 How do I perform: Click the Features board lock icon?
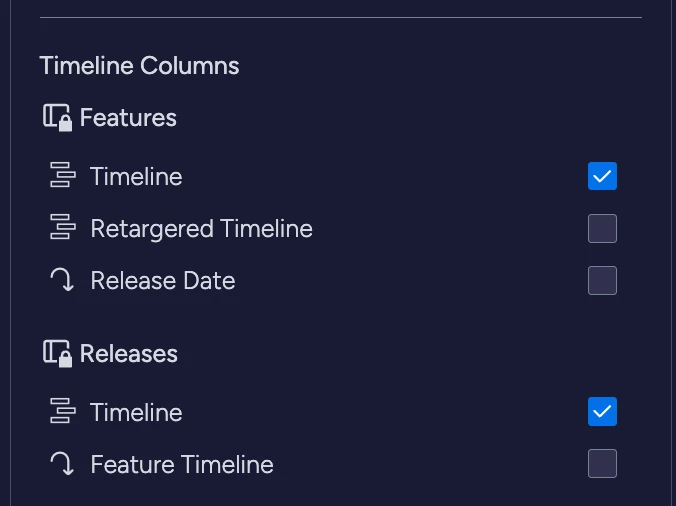[57, 118]
